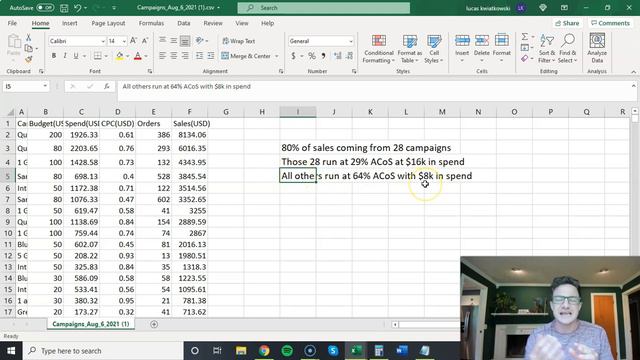Screen dimensions: 640x360
Task: Click the Fill Color bucket icon
Action: (x=119, y=56)
